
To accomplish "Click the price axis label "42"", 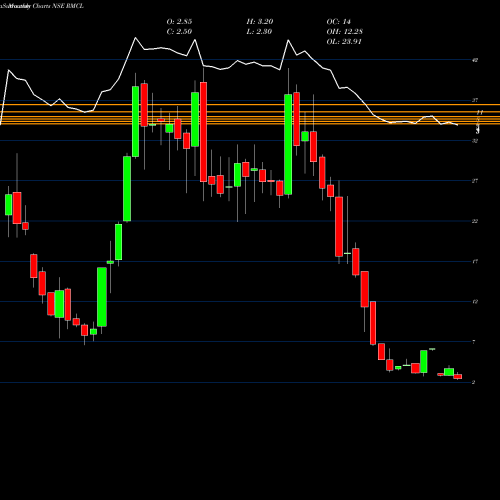I will [x=475, y=60].
